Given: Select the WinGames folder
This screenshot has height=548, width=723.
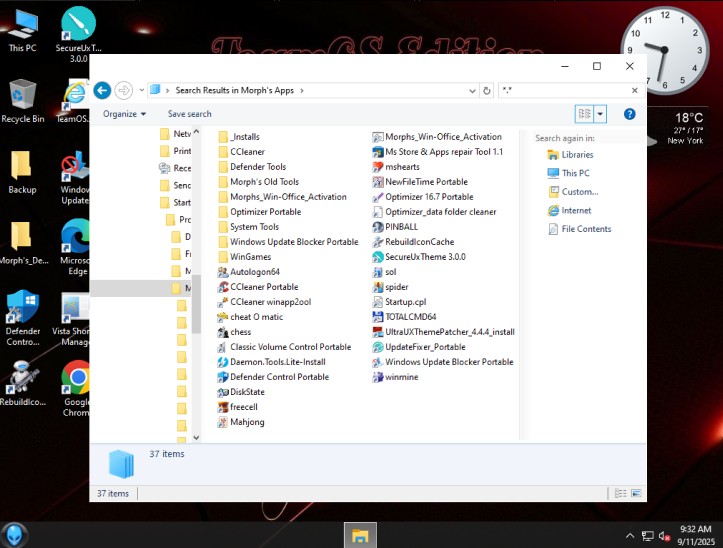Looking at the screenshot, I should pyautogui.click(x=244, y=257).
